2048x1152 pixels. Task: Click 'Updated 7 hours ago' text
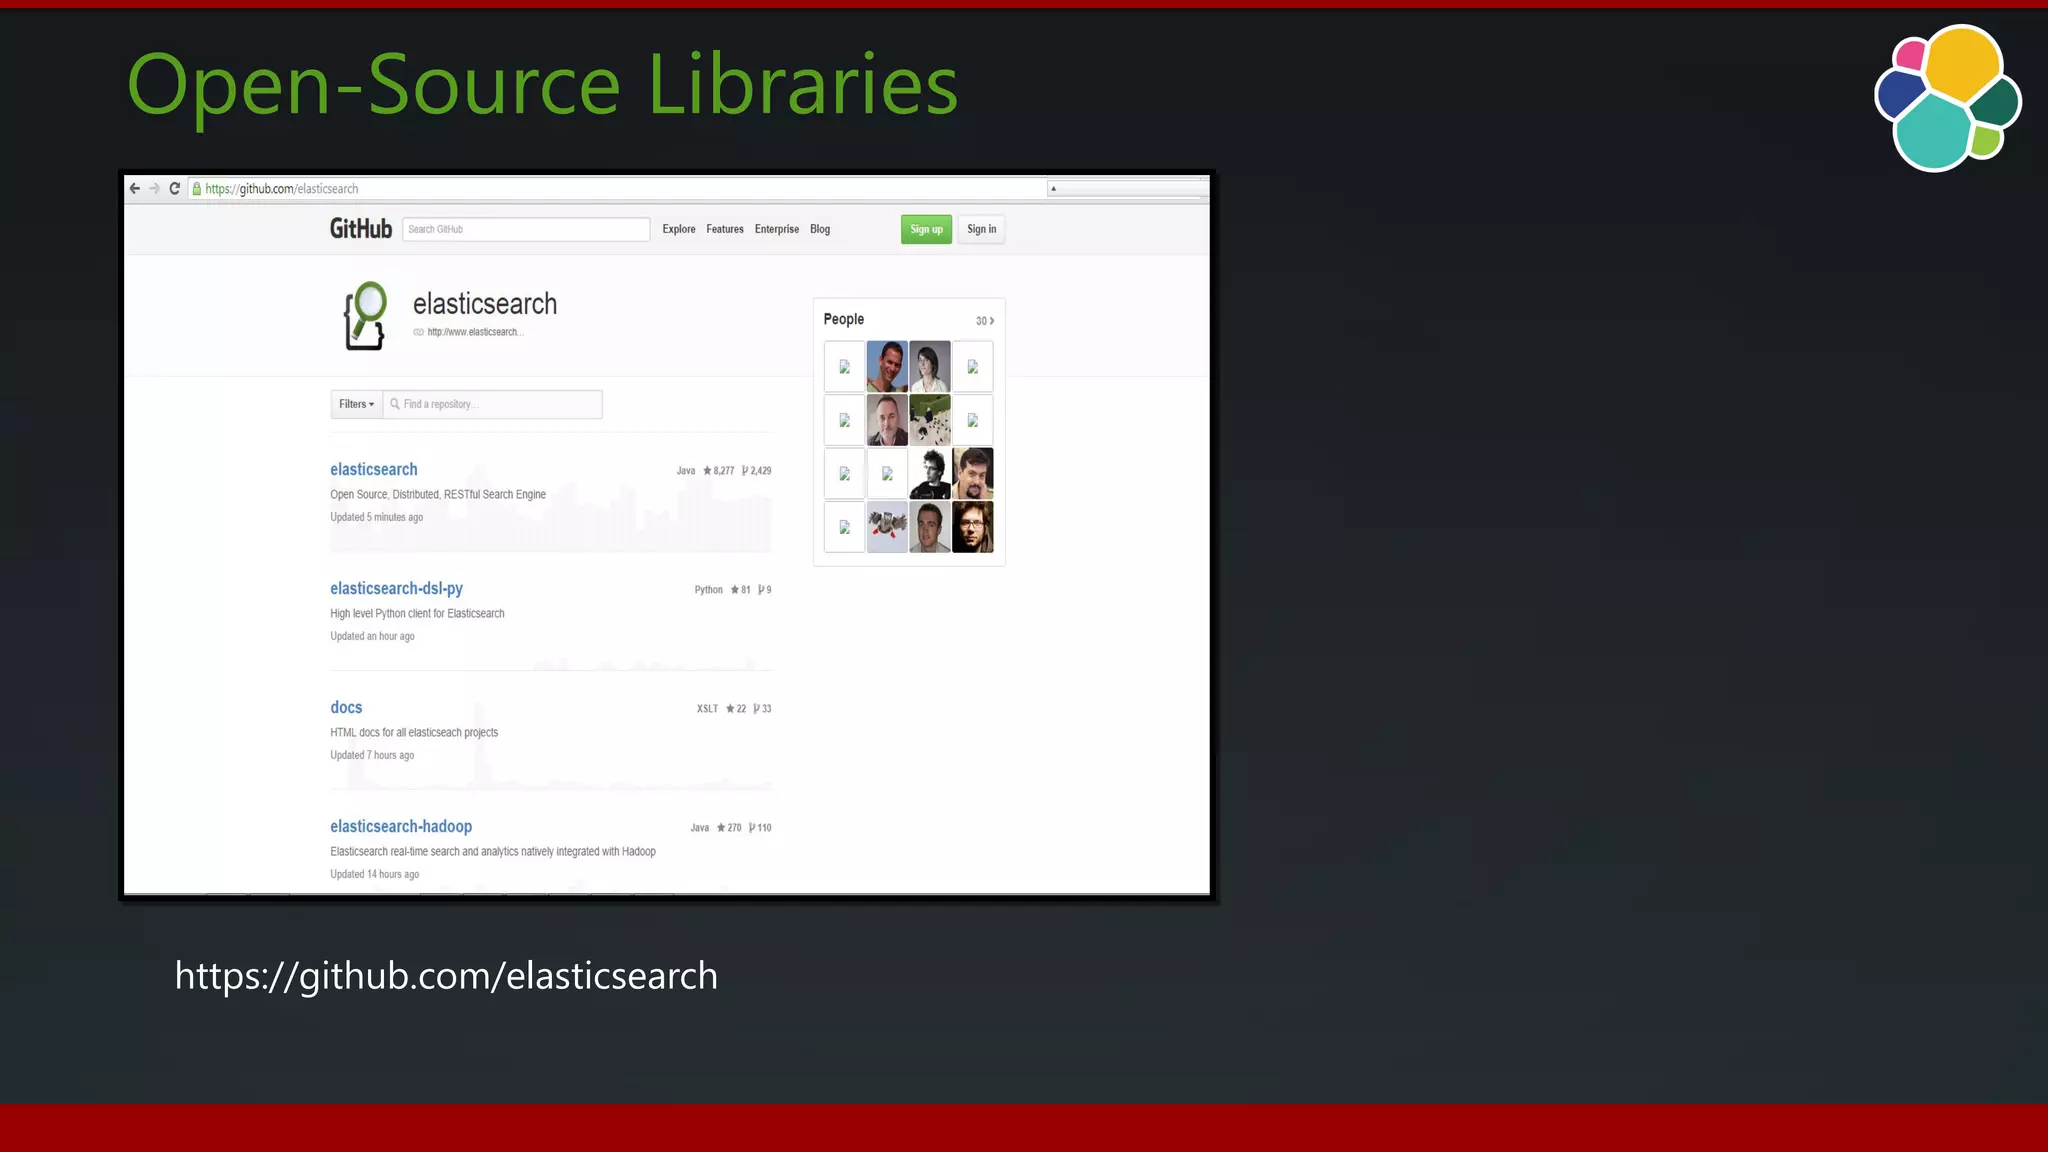click(x=372, y=755)
